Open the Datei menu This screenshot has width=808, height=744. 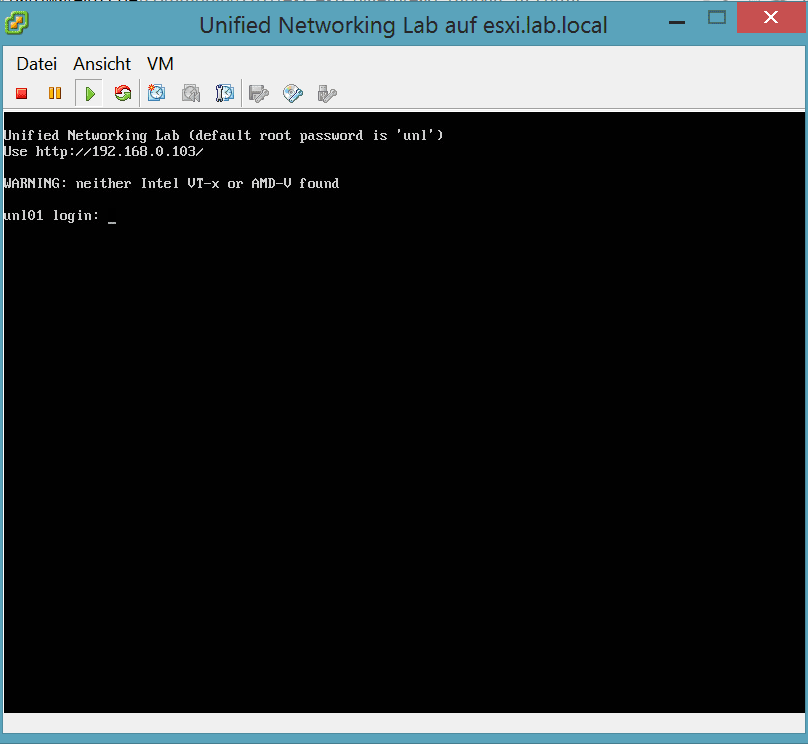click(37, 64)
